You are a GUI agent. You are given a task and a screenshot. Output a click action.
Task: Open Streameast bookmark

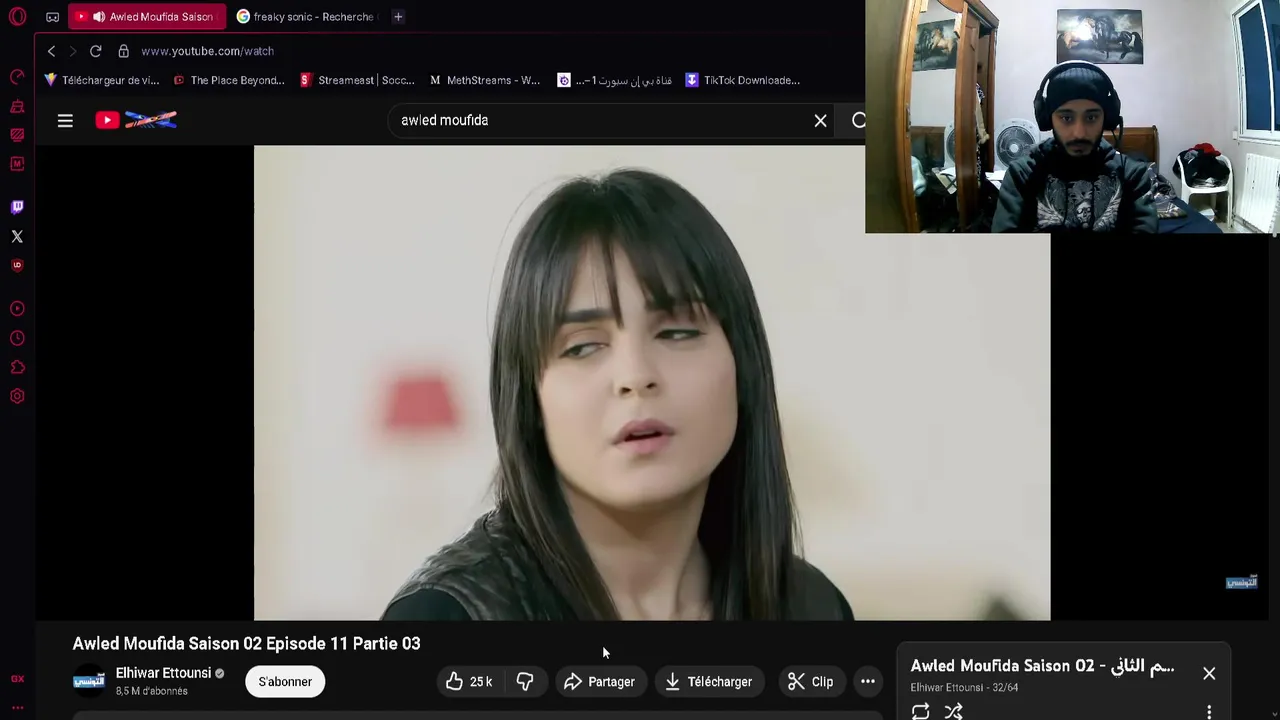pyautogui.click(x=357, y=80)
